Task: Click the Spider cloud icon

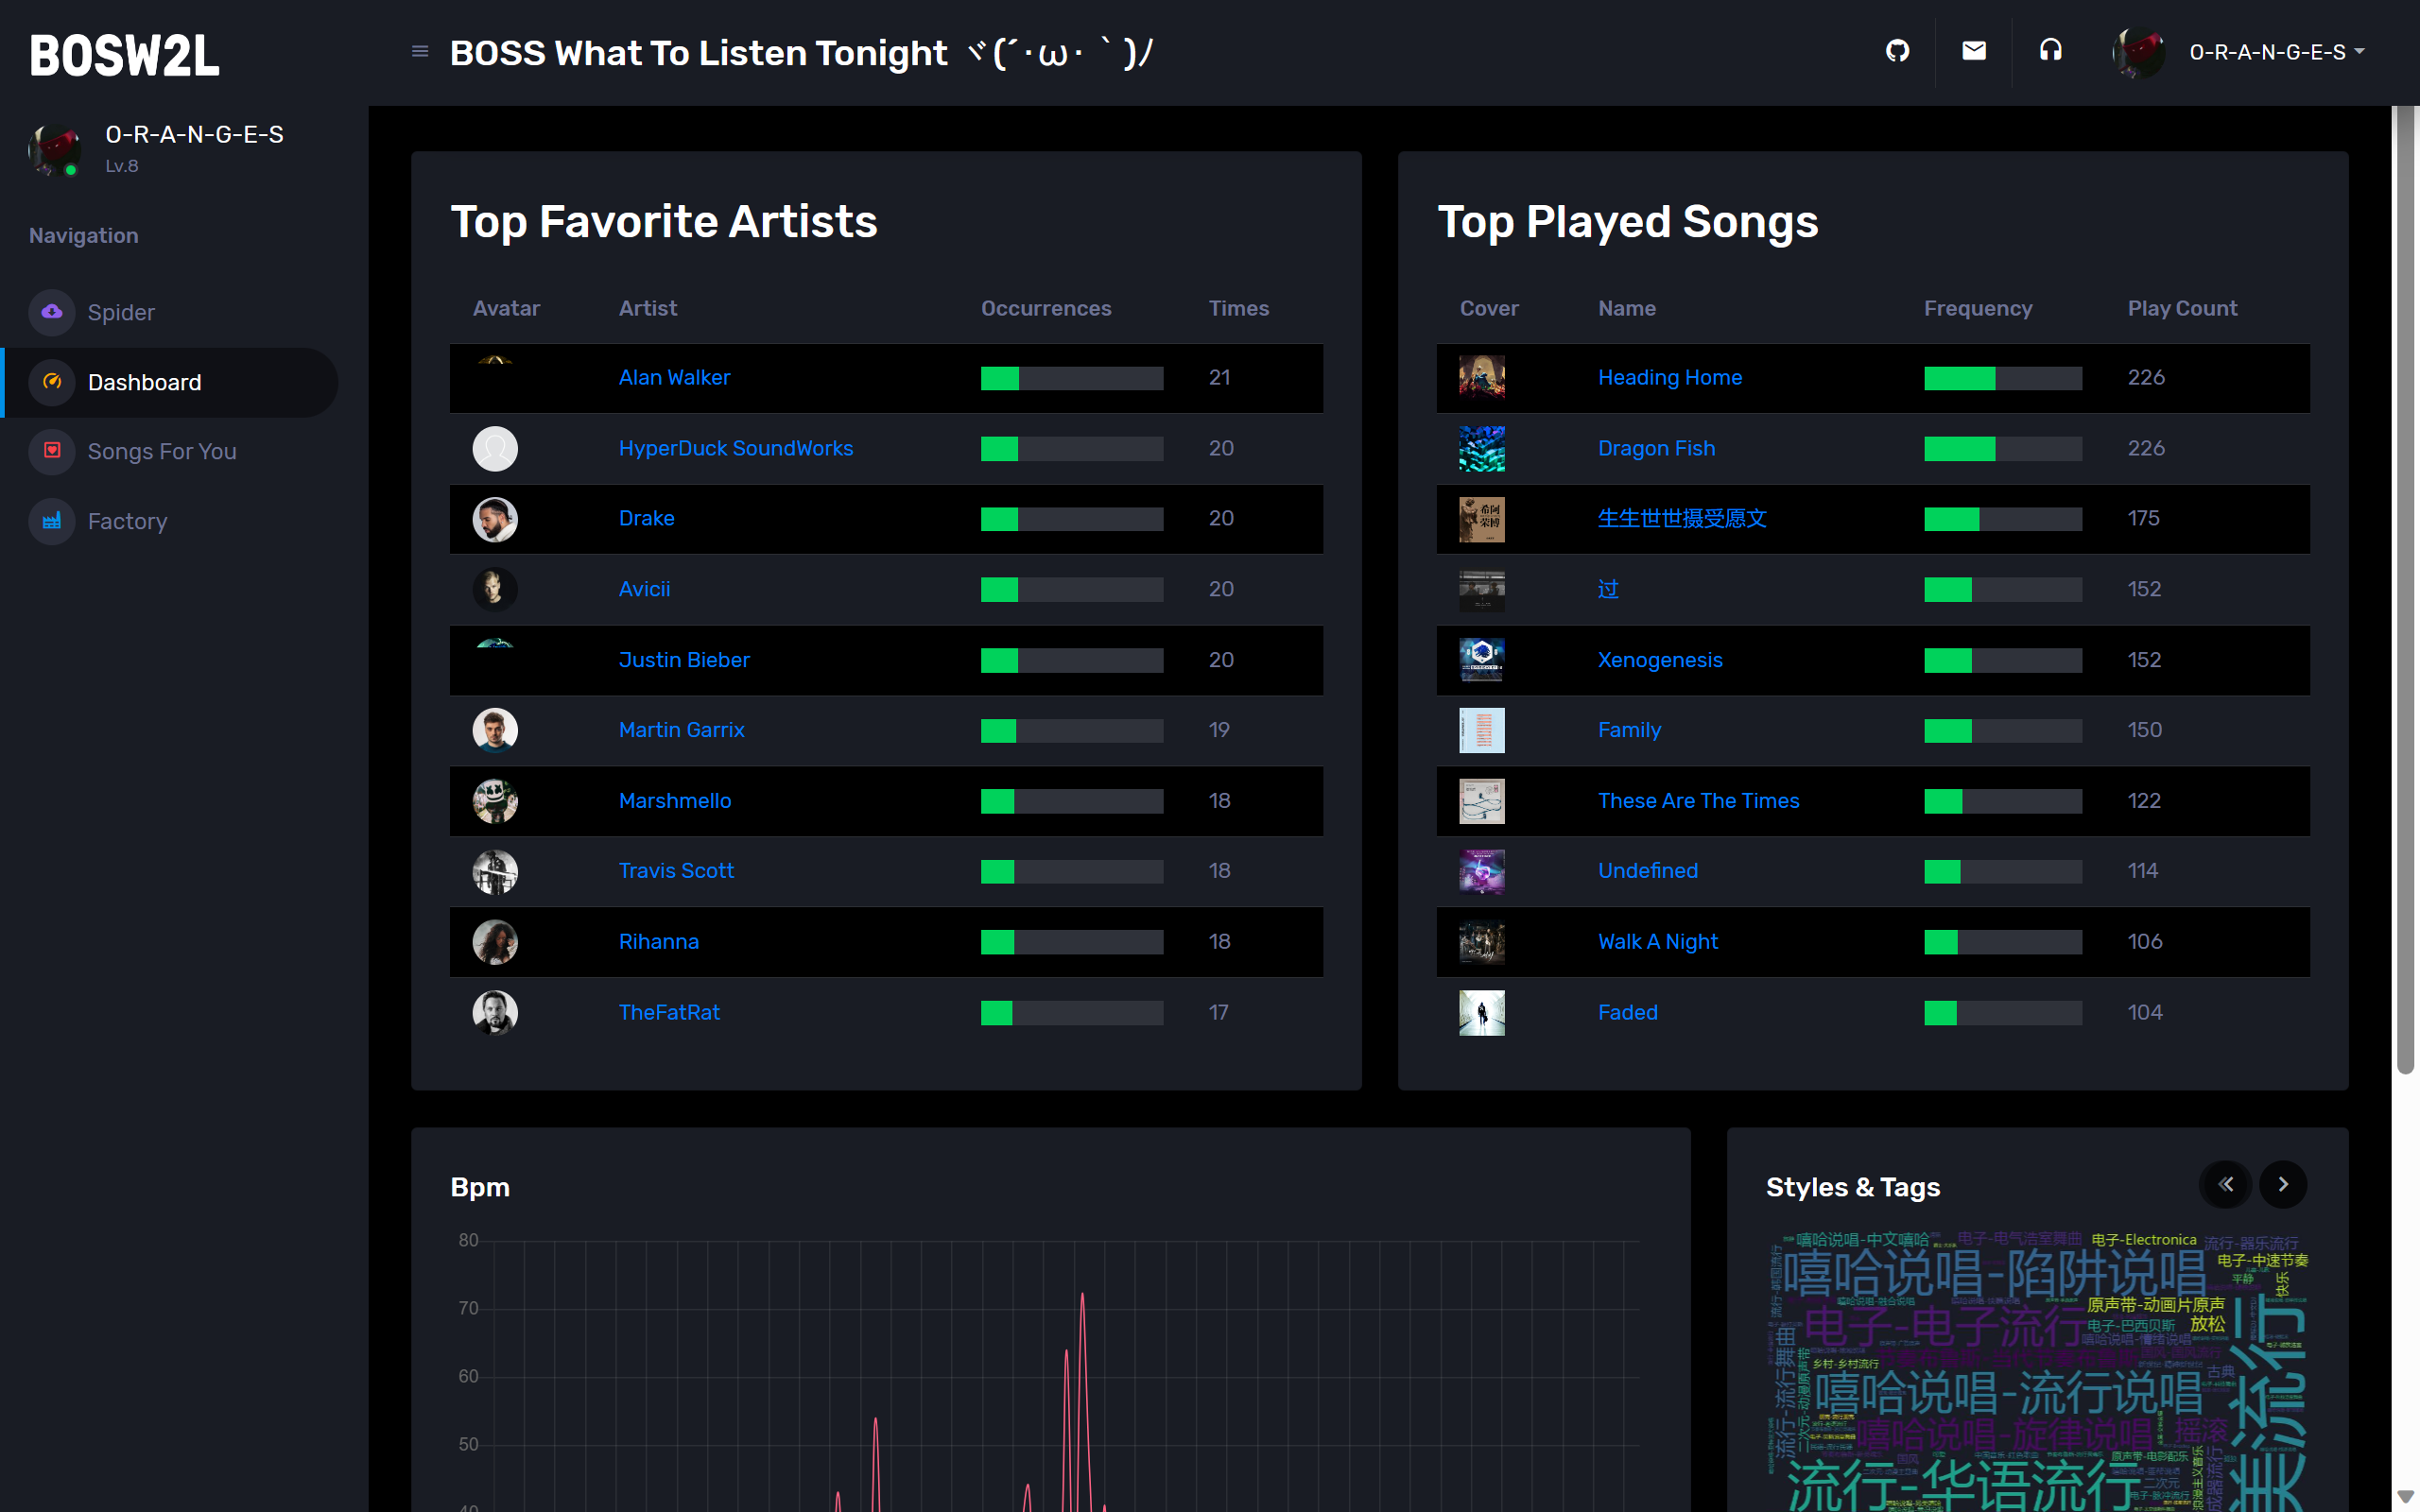Action: [52, 312]
